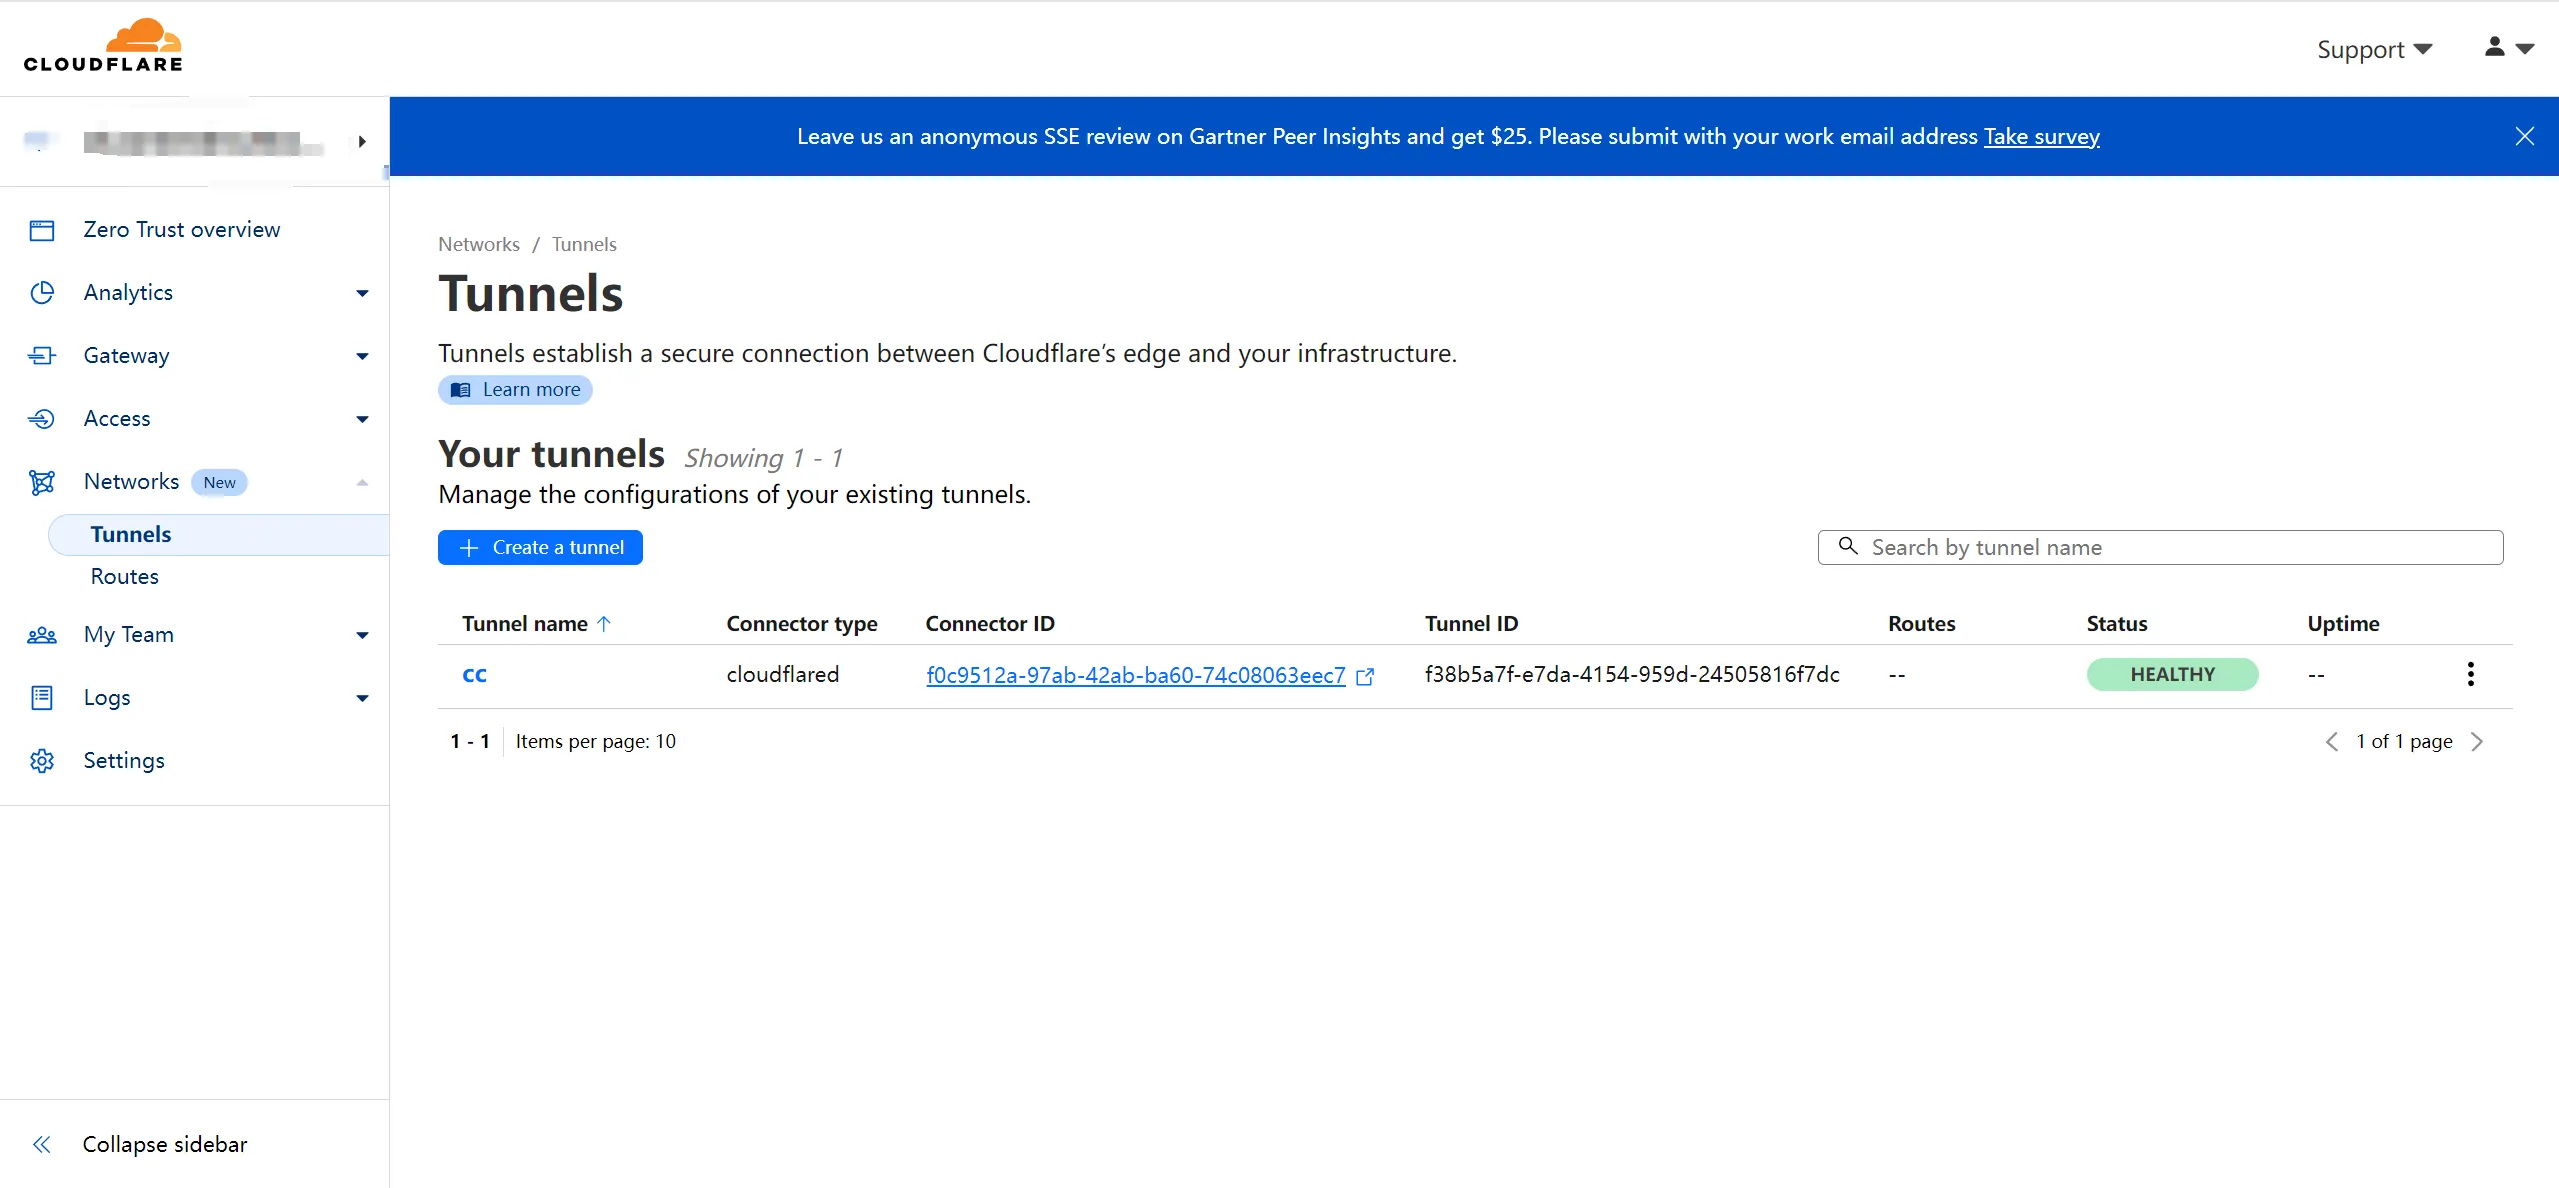
Task: Click the Zero Trust overview icon
Action: 42,230
